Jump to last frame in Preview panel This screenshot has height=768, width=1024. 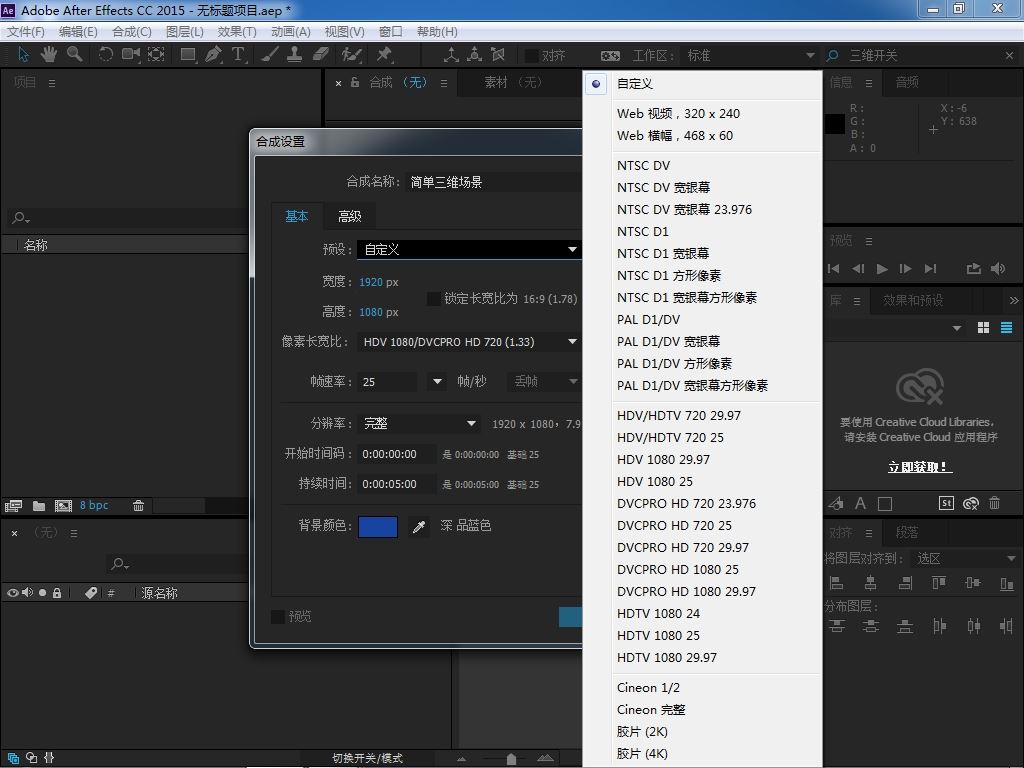[x=931, y=268]
